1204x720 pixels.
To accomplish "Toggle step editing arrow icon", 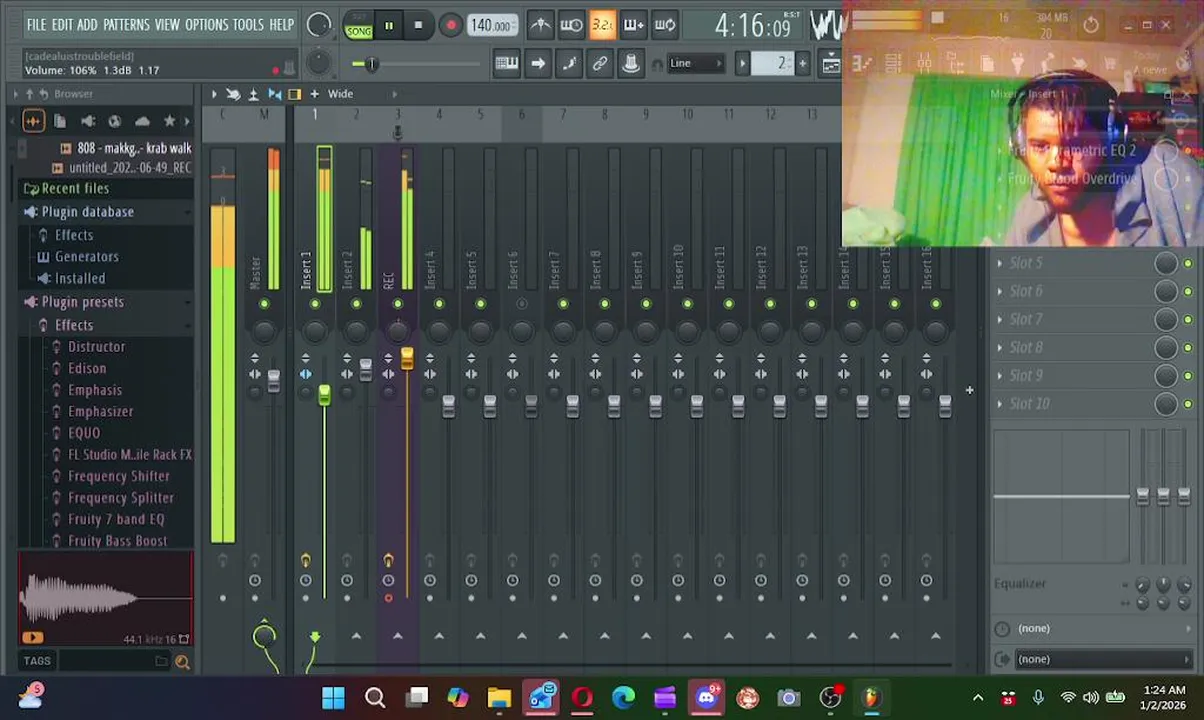I will pos(538,64).
